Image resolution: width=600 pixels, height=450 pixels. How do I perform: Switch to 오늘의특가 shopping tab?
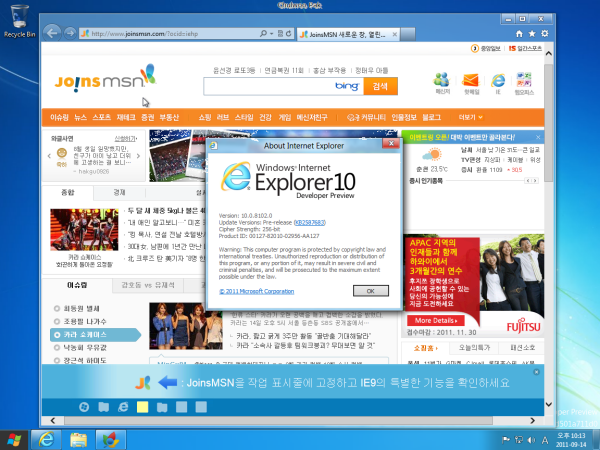point(474,347)
